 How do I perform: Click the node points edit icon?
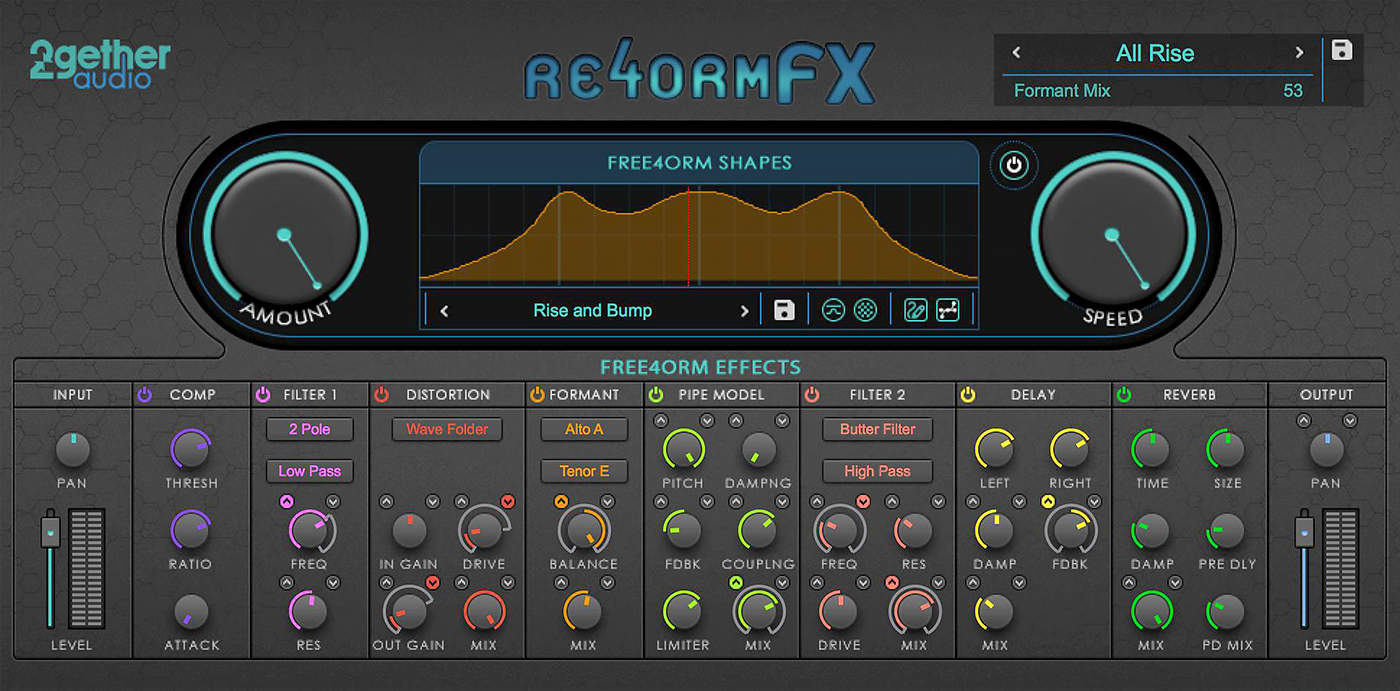[x=948, y=310]
